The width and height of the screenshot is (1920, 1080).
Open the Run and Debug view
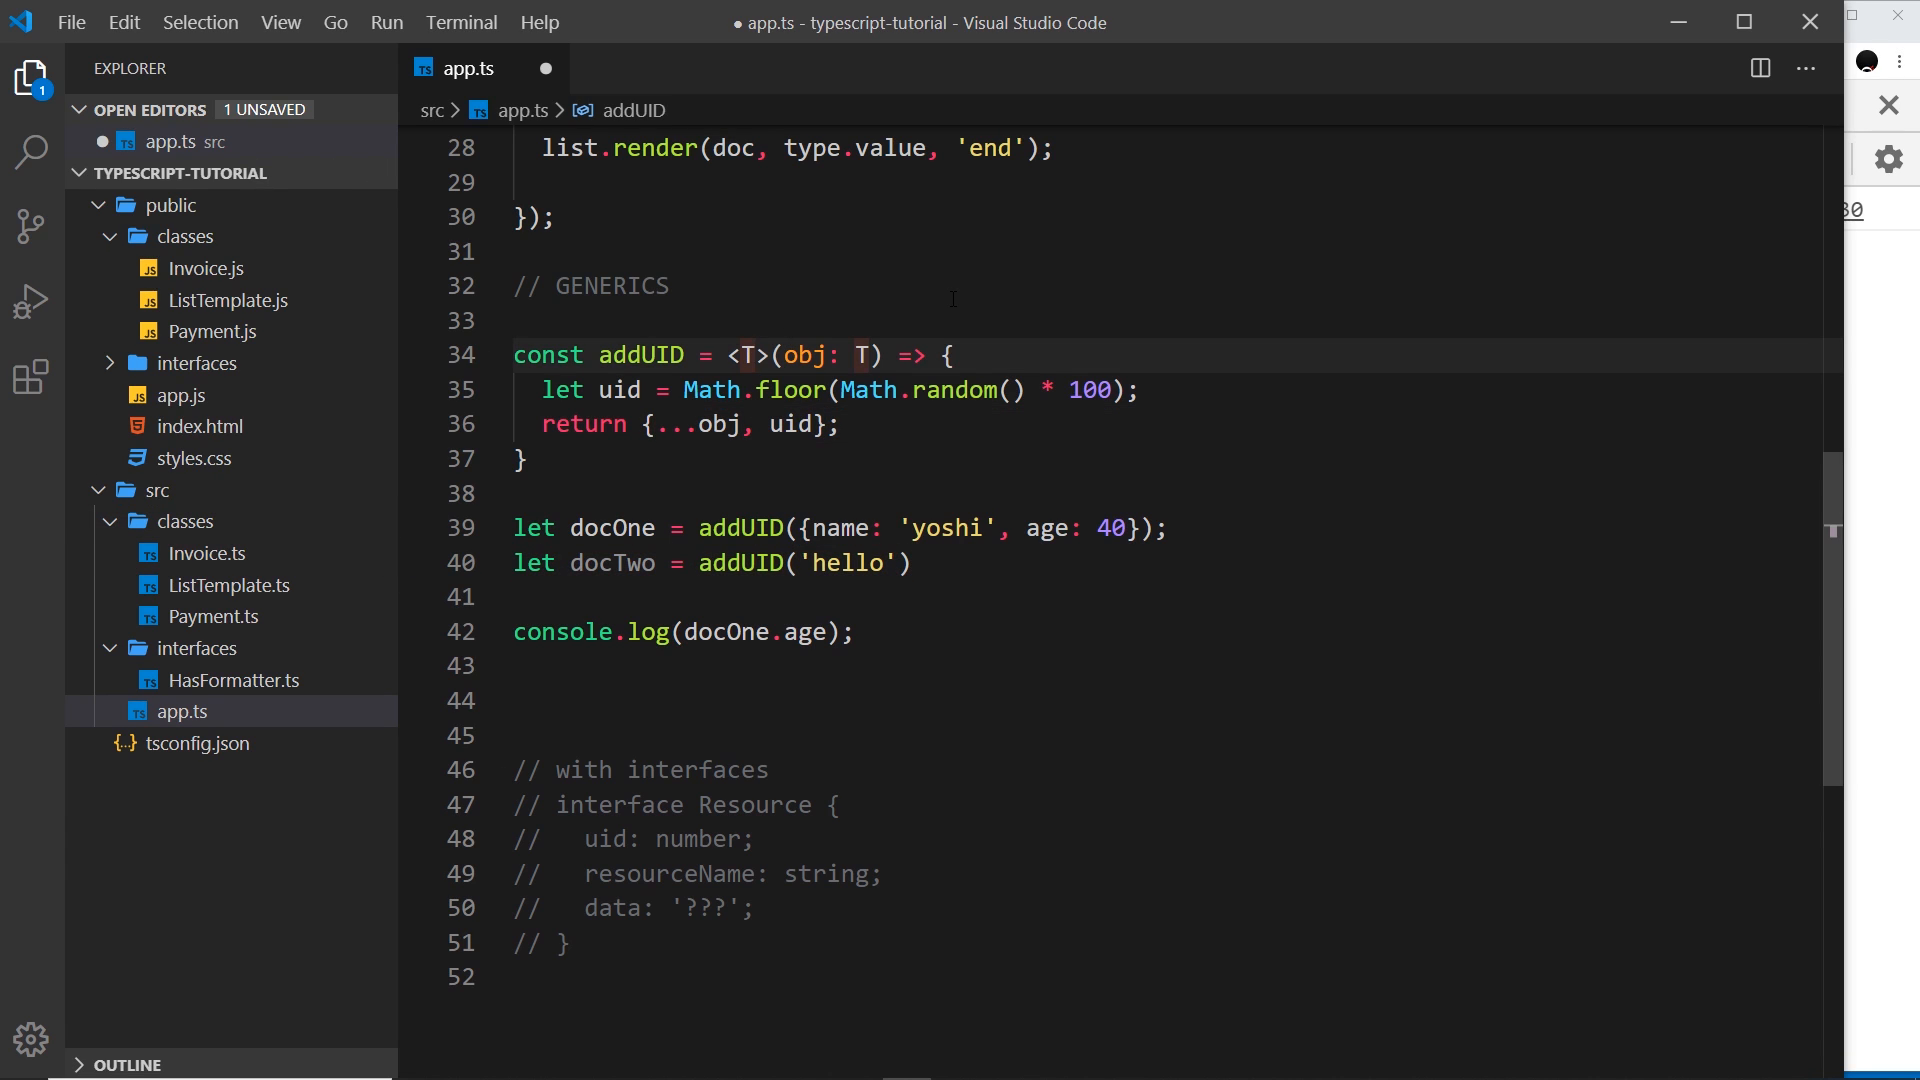click(x=32, y=301)
